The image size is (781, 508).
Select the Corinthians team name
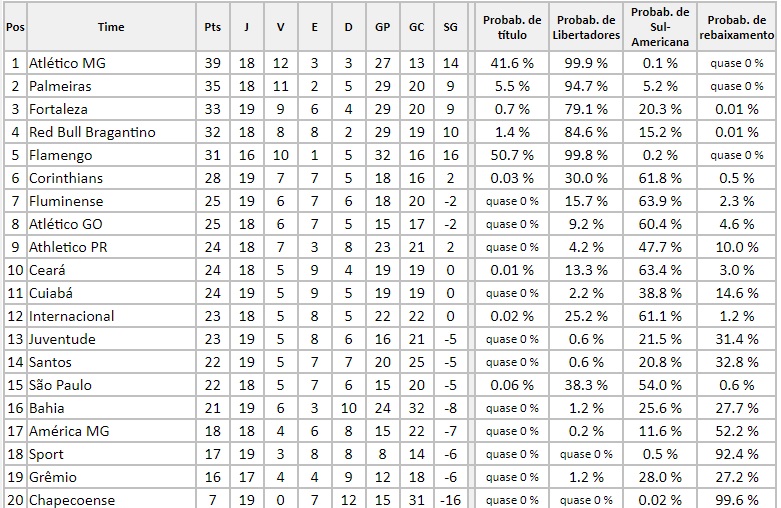[x=66, y=178]
